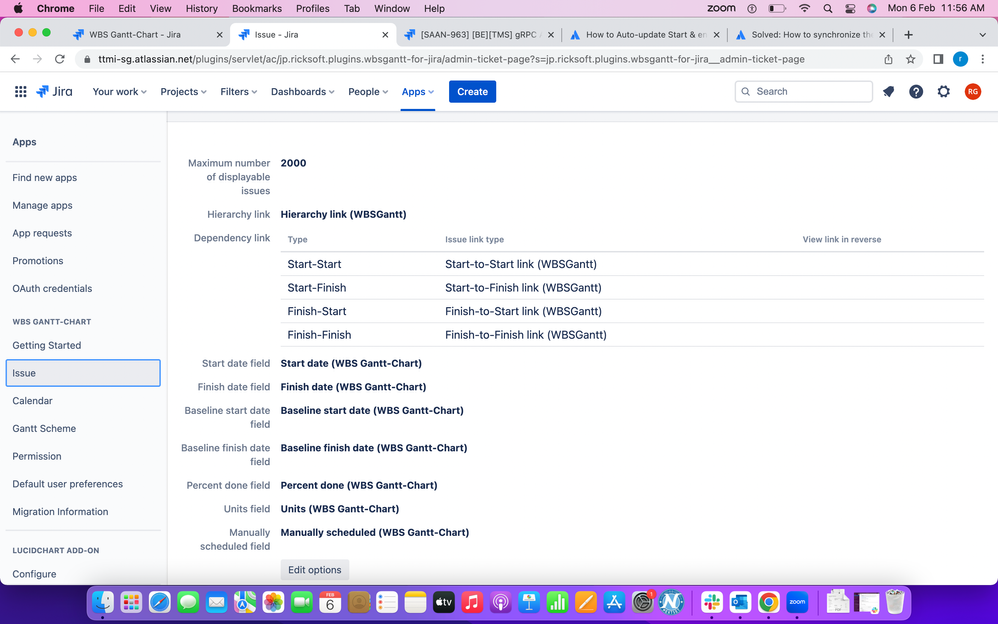Screen dimensions: 998x624
Task: Open Wi-Fi status in menu bar
Action: (x=805, y=8)
